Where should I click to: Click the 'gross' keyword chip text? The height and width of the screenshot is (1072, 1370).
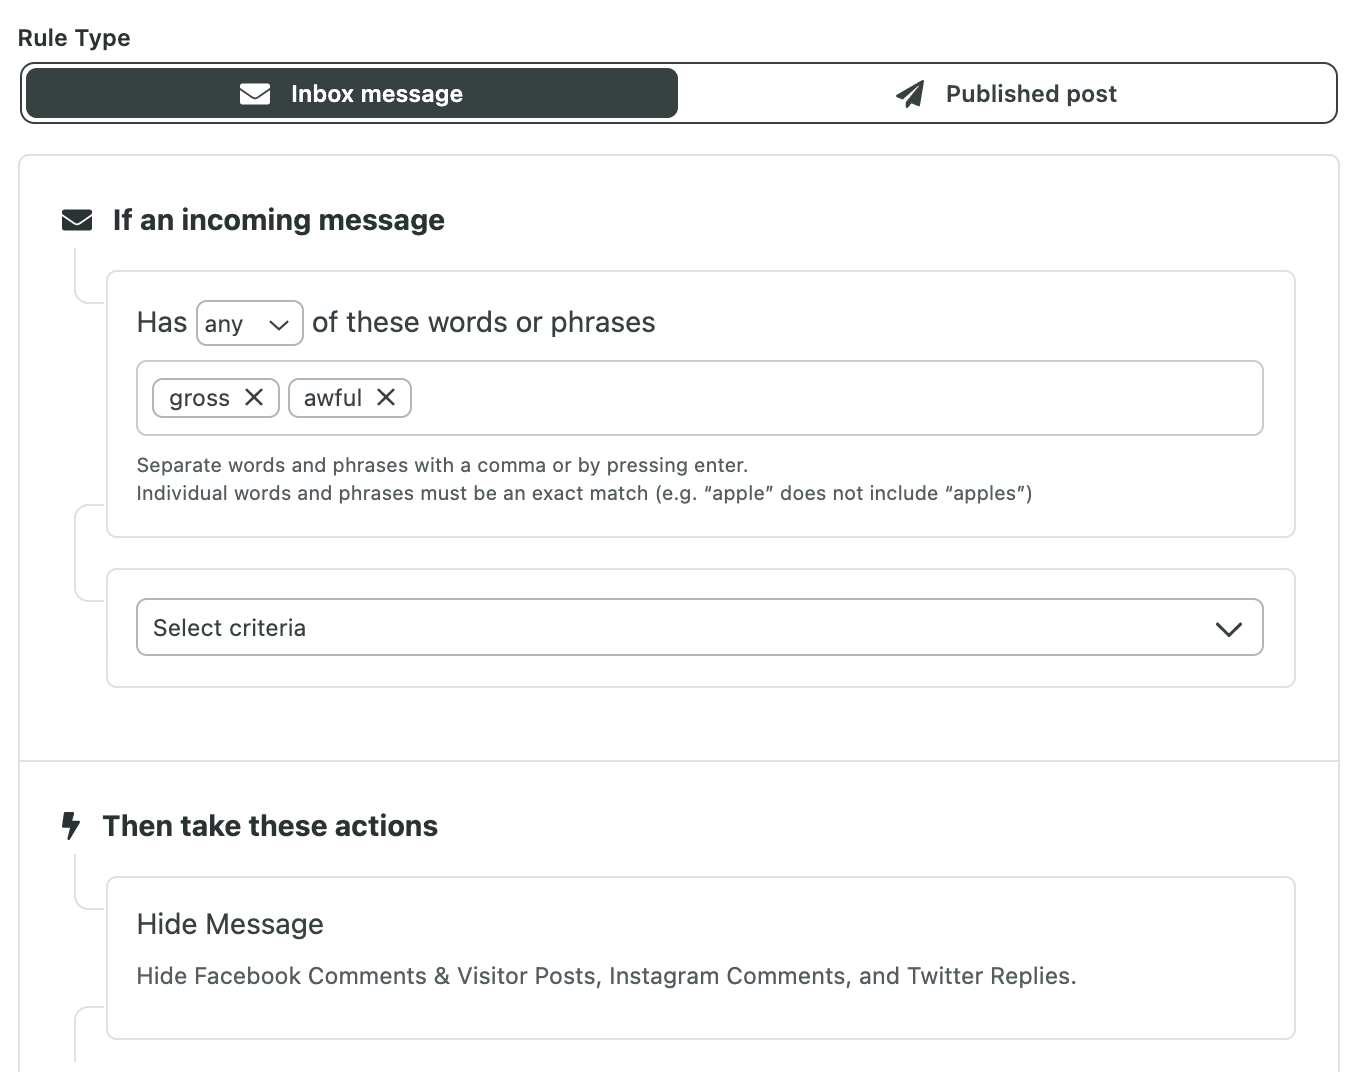pos(199,398)
